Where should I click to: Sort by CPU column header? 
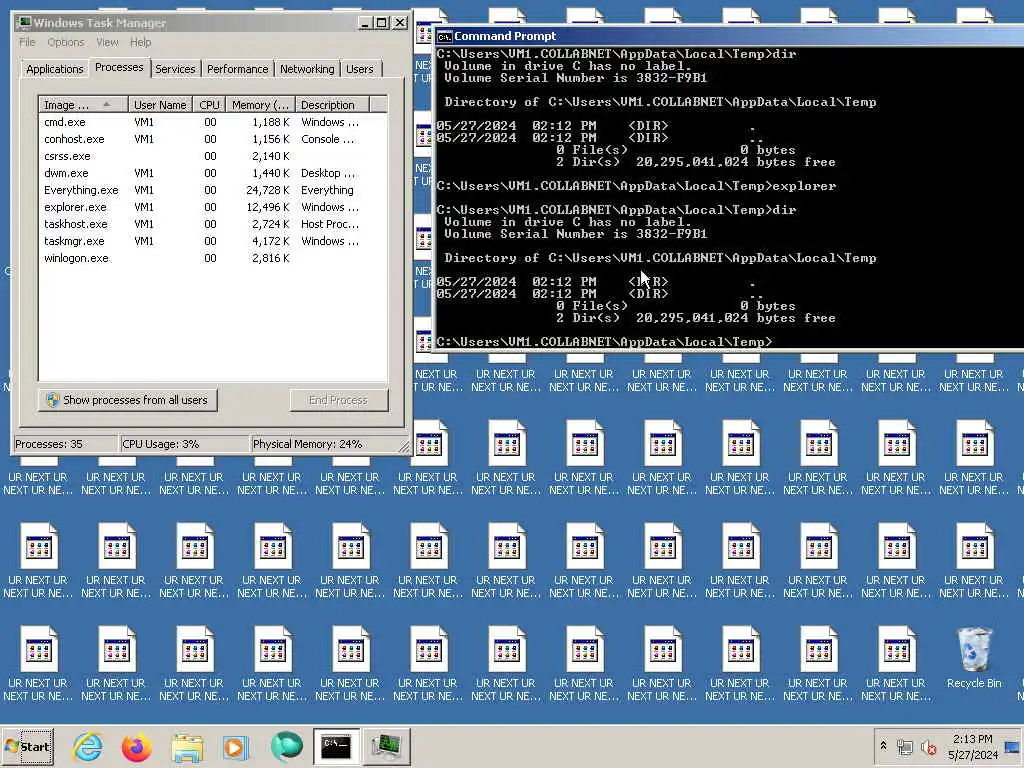click(x=209, y=104)
